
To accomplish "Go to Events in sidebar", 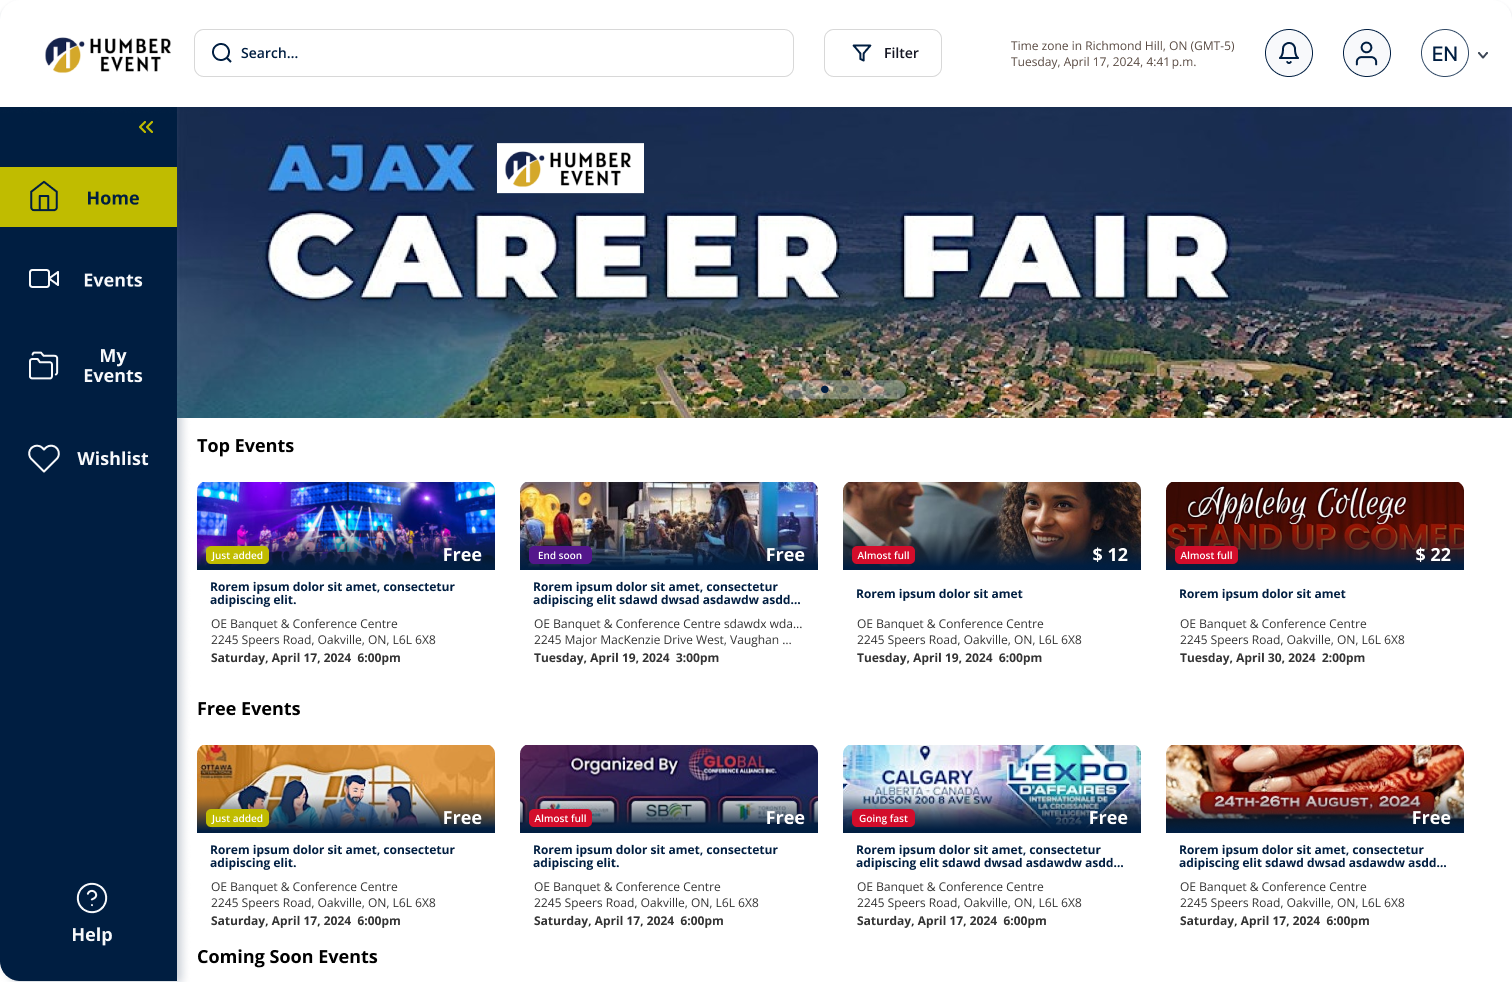I will [x=88, y=279].
